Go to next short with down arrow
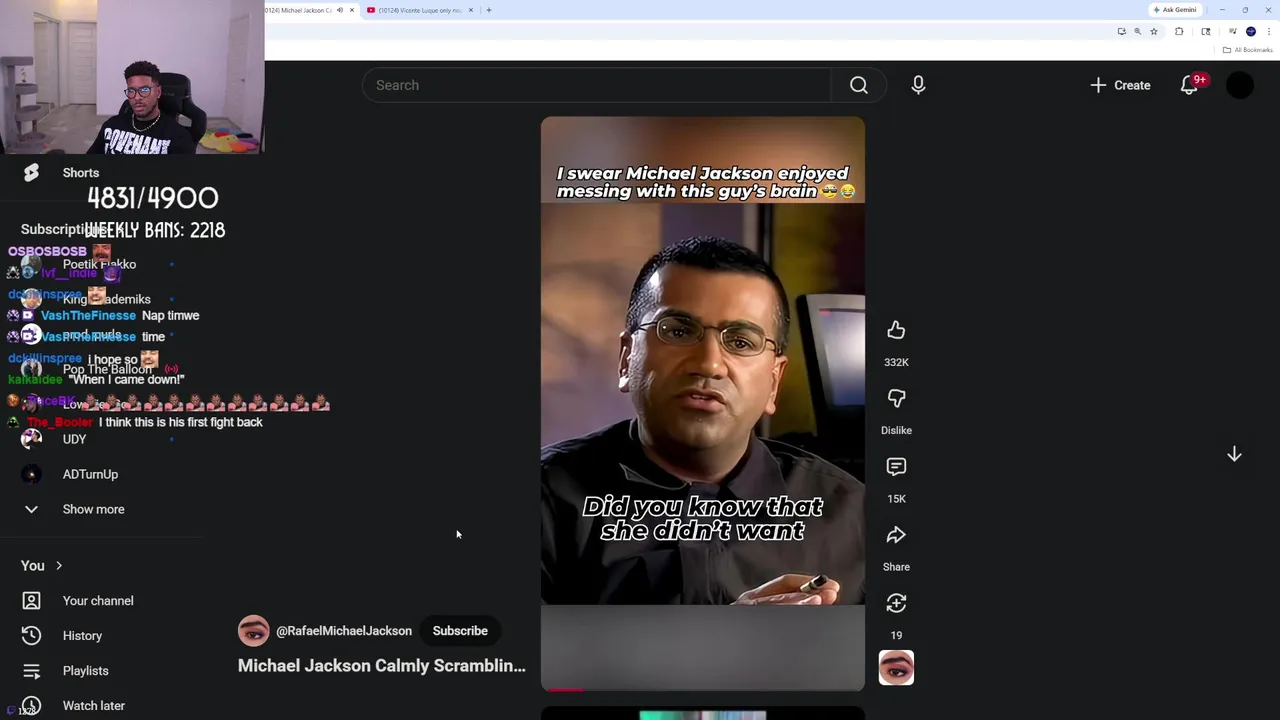 [1234, 454]
